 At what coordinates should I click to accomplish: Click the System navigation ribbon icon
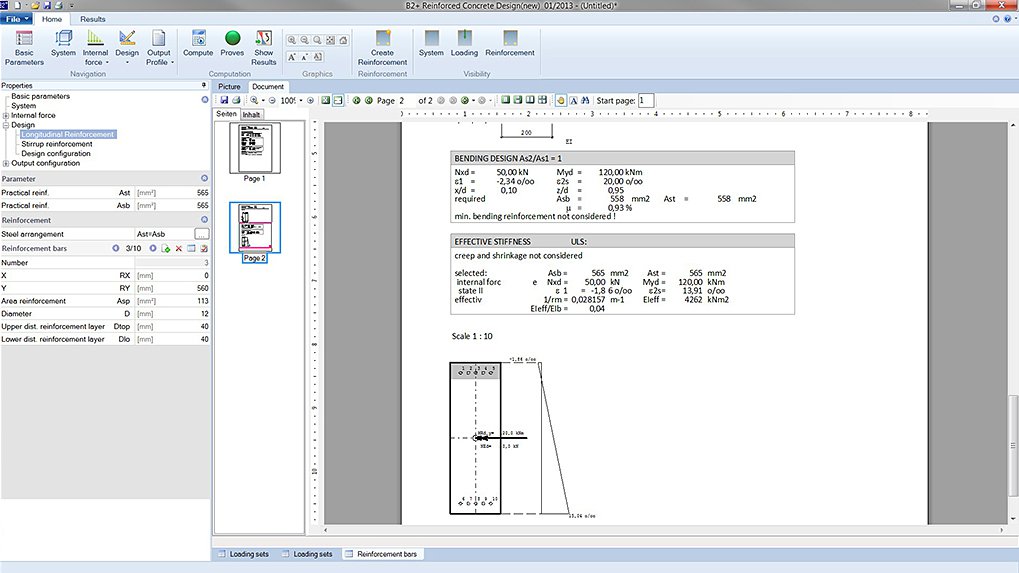click(63, 44)
